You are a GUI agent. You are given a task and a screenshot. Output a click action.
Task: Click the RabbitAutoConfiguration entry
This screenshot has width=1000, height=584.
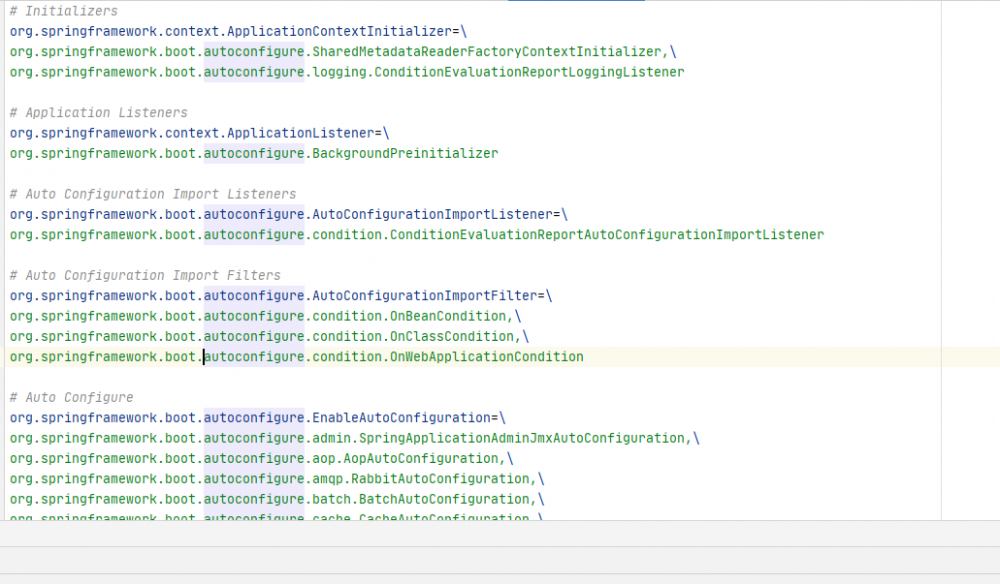440,478
